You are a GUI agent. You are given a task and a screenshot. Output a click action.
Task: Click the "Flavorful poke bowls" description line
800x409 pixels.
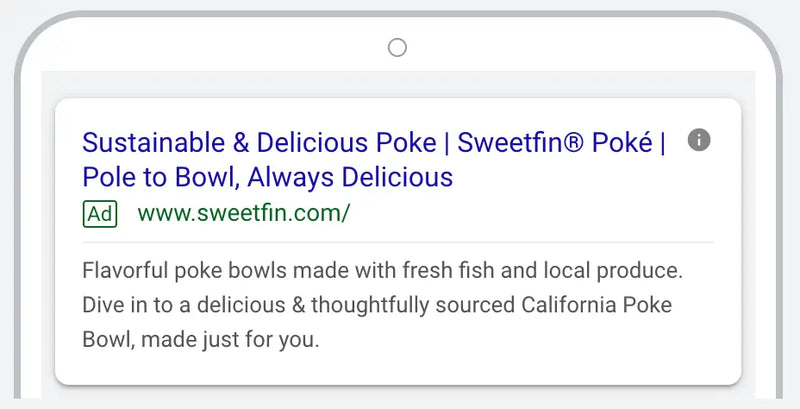pos(382,271)
